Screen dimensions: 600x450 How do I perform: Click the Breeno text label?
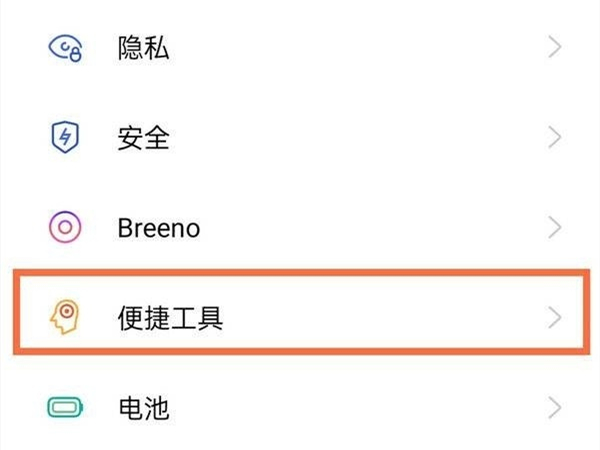tap(158, 228)
